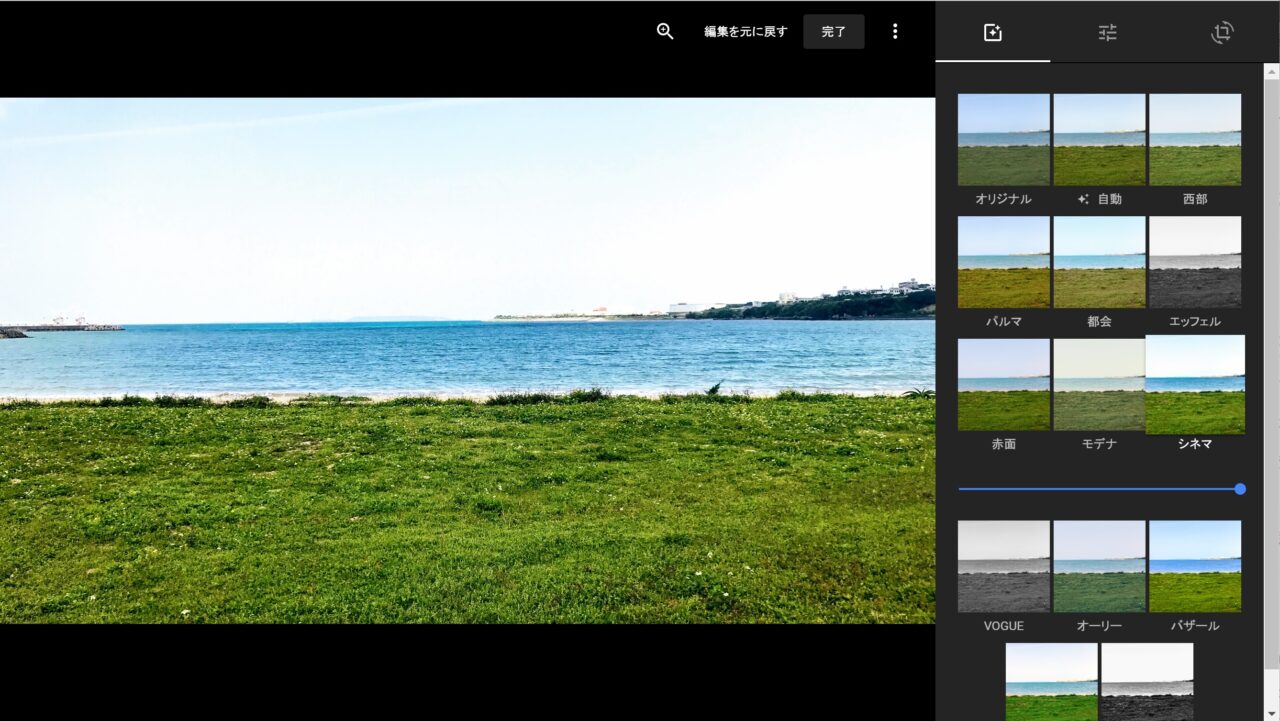Click the filter intensity slider handle

pos(1240,489)
